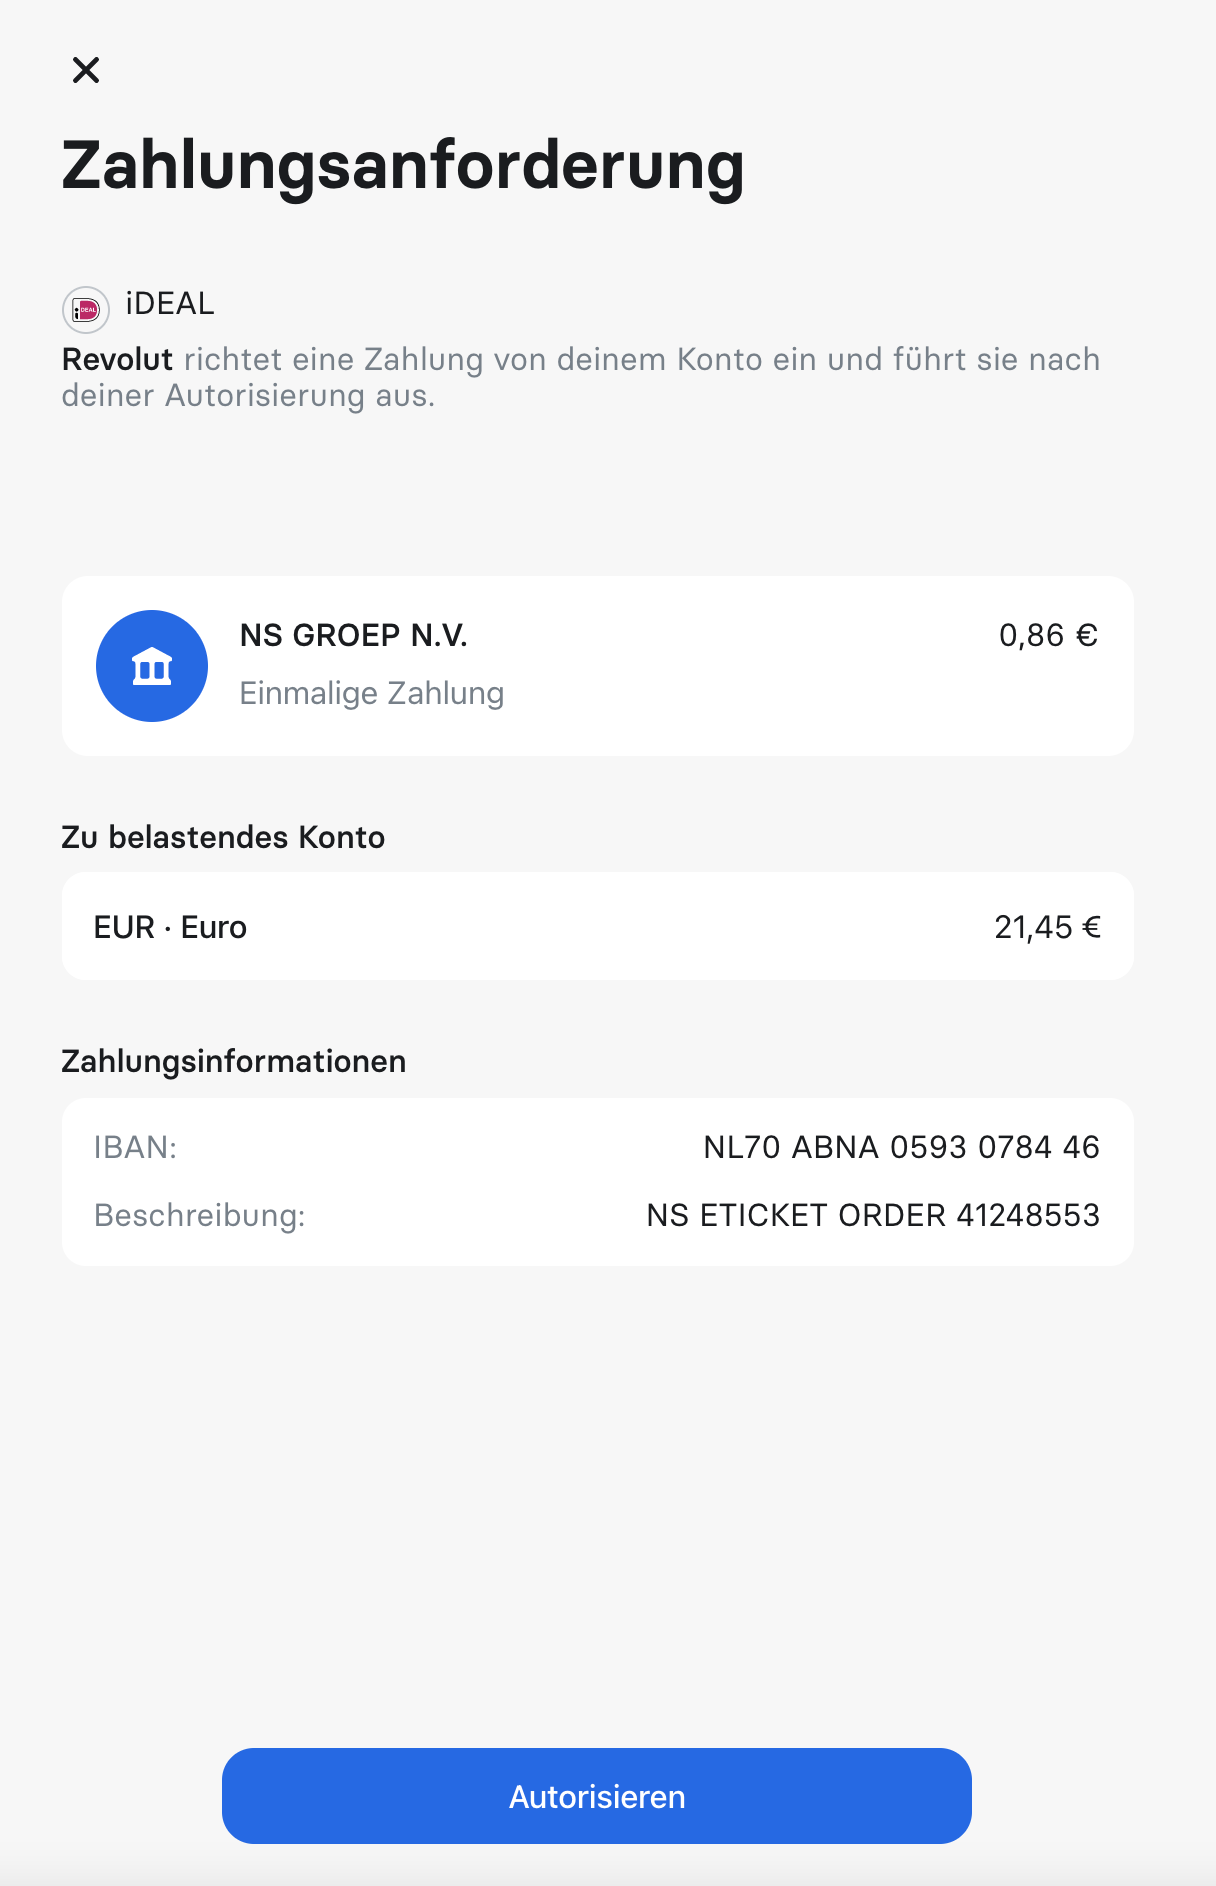1216x1886 pixels.
Task: Close the Zahlungsanforderung dialog with X
Action: (x=86, y=70)
